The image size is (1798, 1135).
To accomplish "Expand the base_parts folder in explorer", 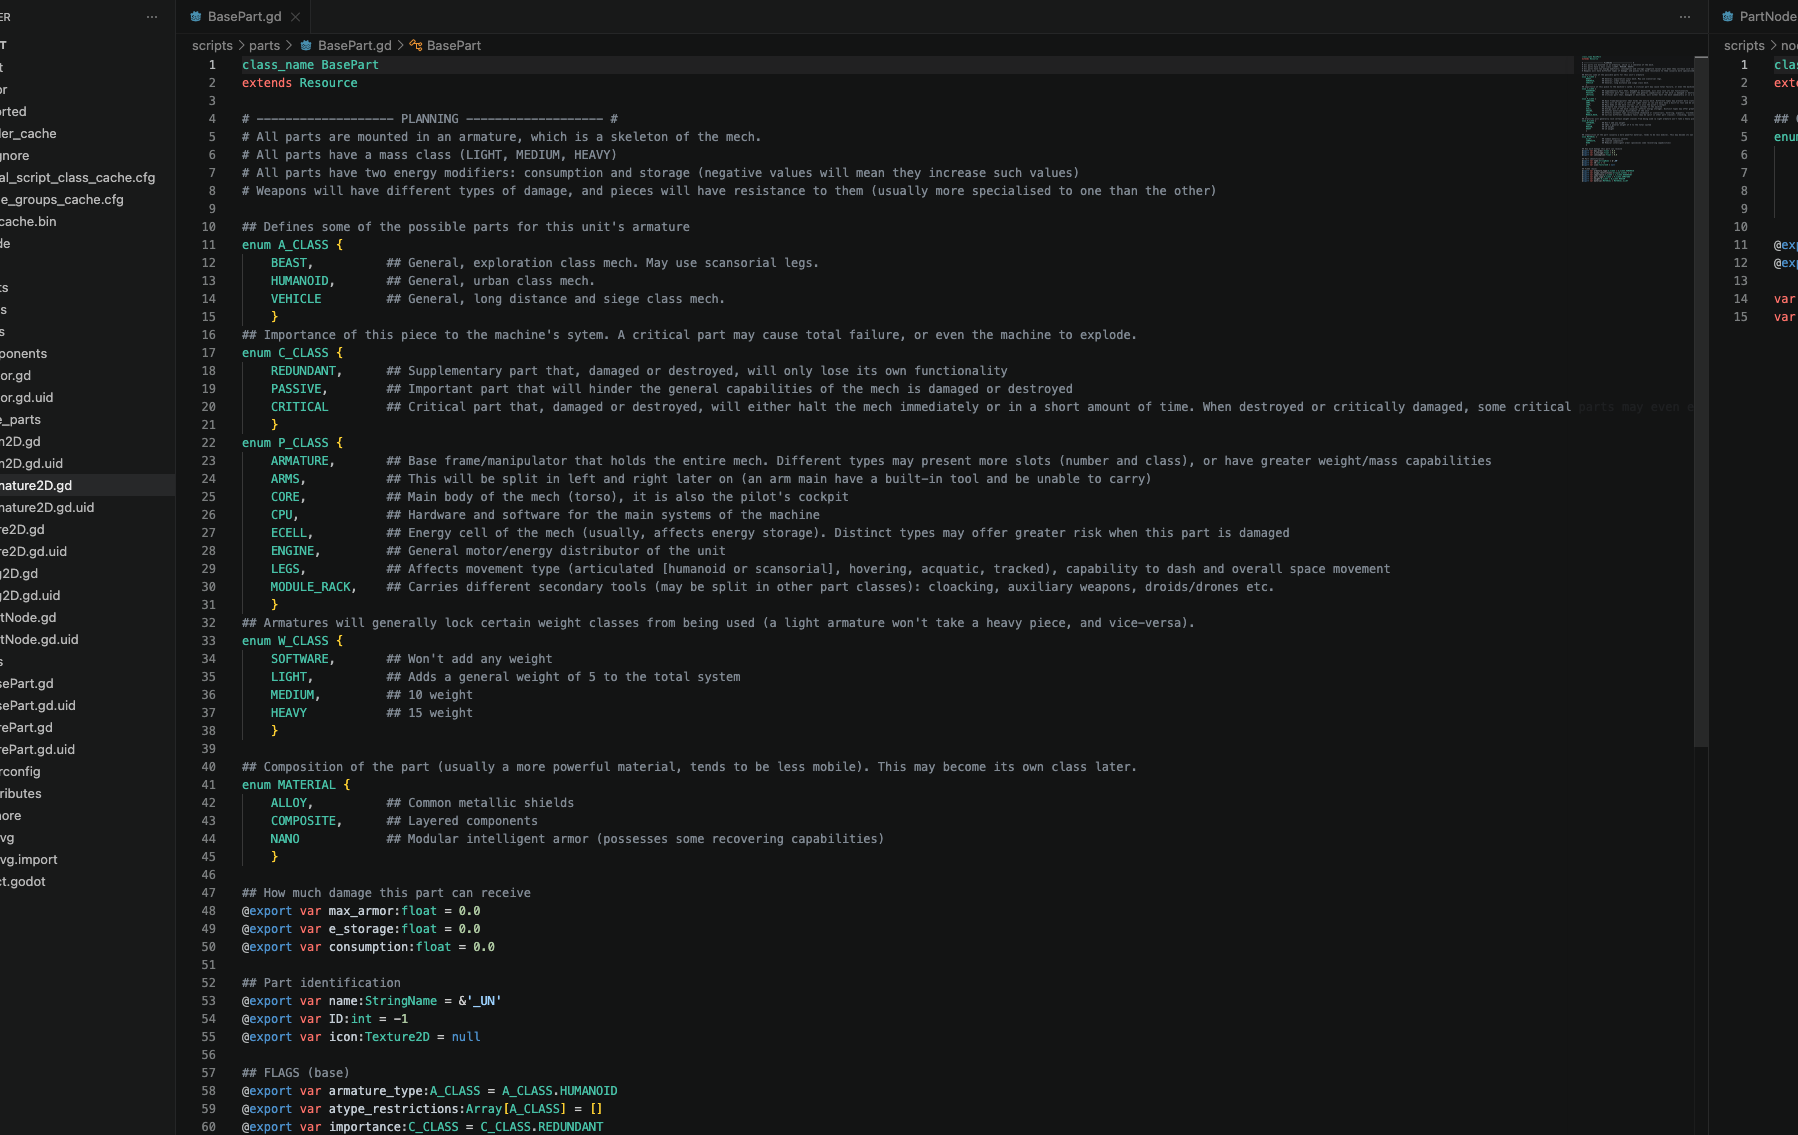I will tap(87, 419).
